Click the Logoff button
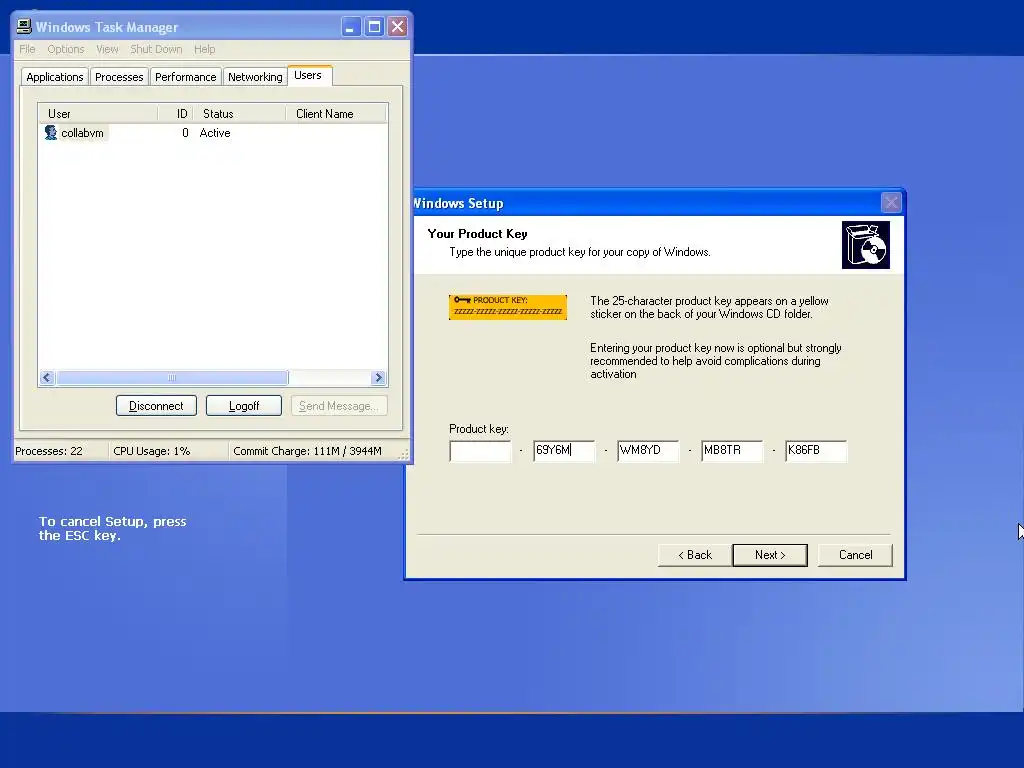The width and height of the screenshot is (1024, 768). tap(244, 406)
